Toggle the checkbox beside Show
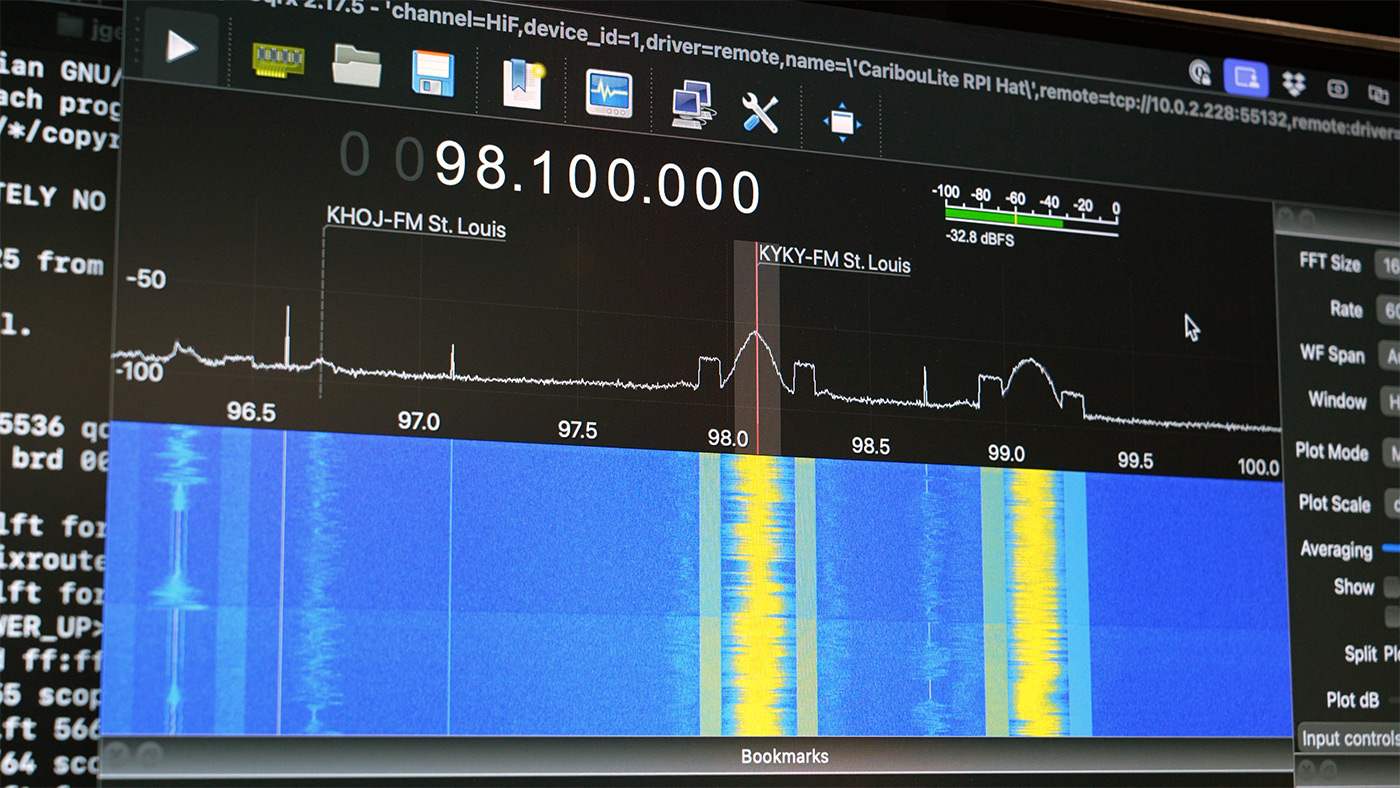This screenshot has width=1400, height=788. [x=1391, y=587]
